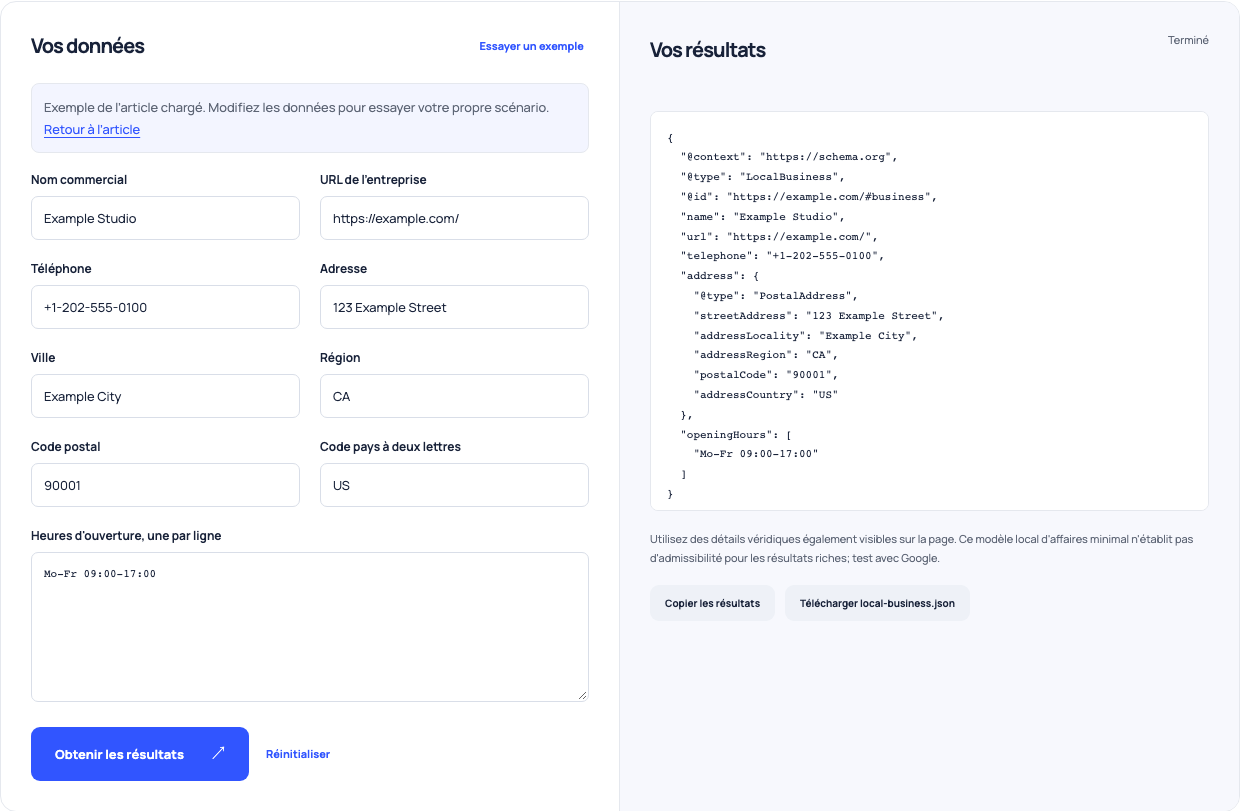Click the Terminé status label
Image resolution: width=1240 pixels, height=812 pixels.
tap(1188, 40)
